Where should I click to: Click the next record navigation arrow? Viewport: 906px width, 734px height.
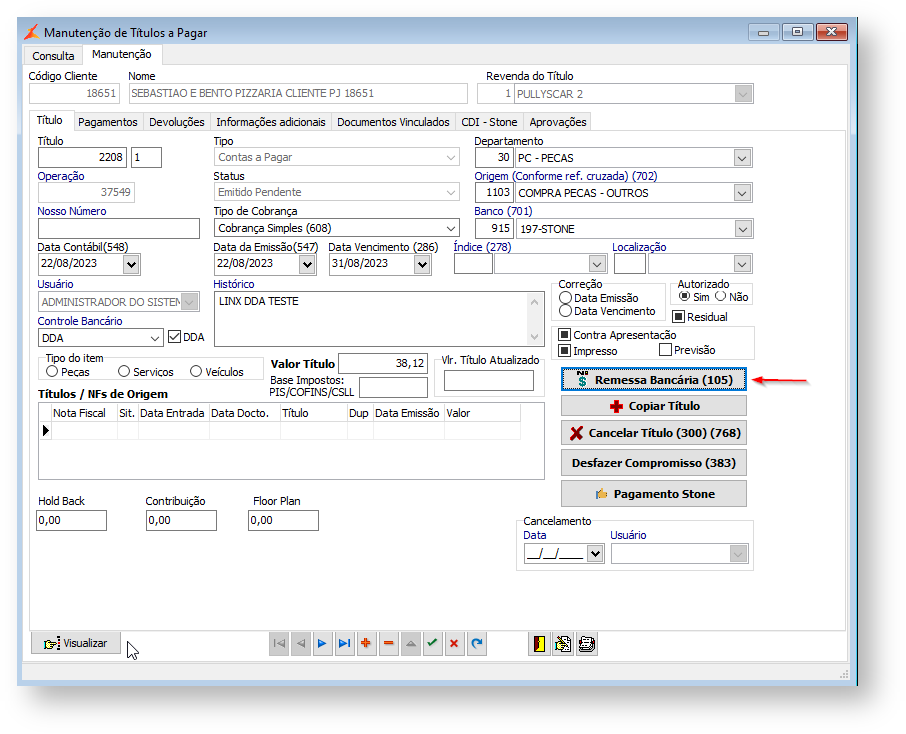(322, 644)
